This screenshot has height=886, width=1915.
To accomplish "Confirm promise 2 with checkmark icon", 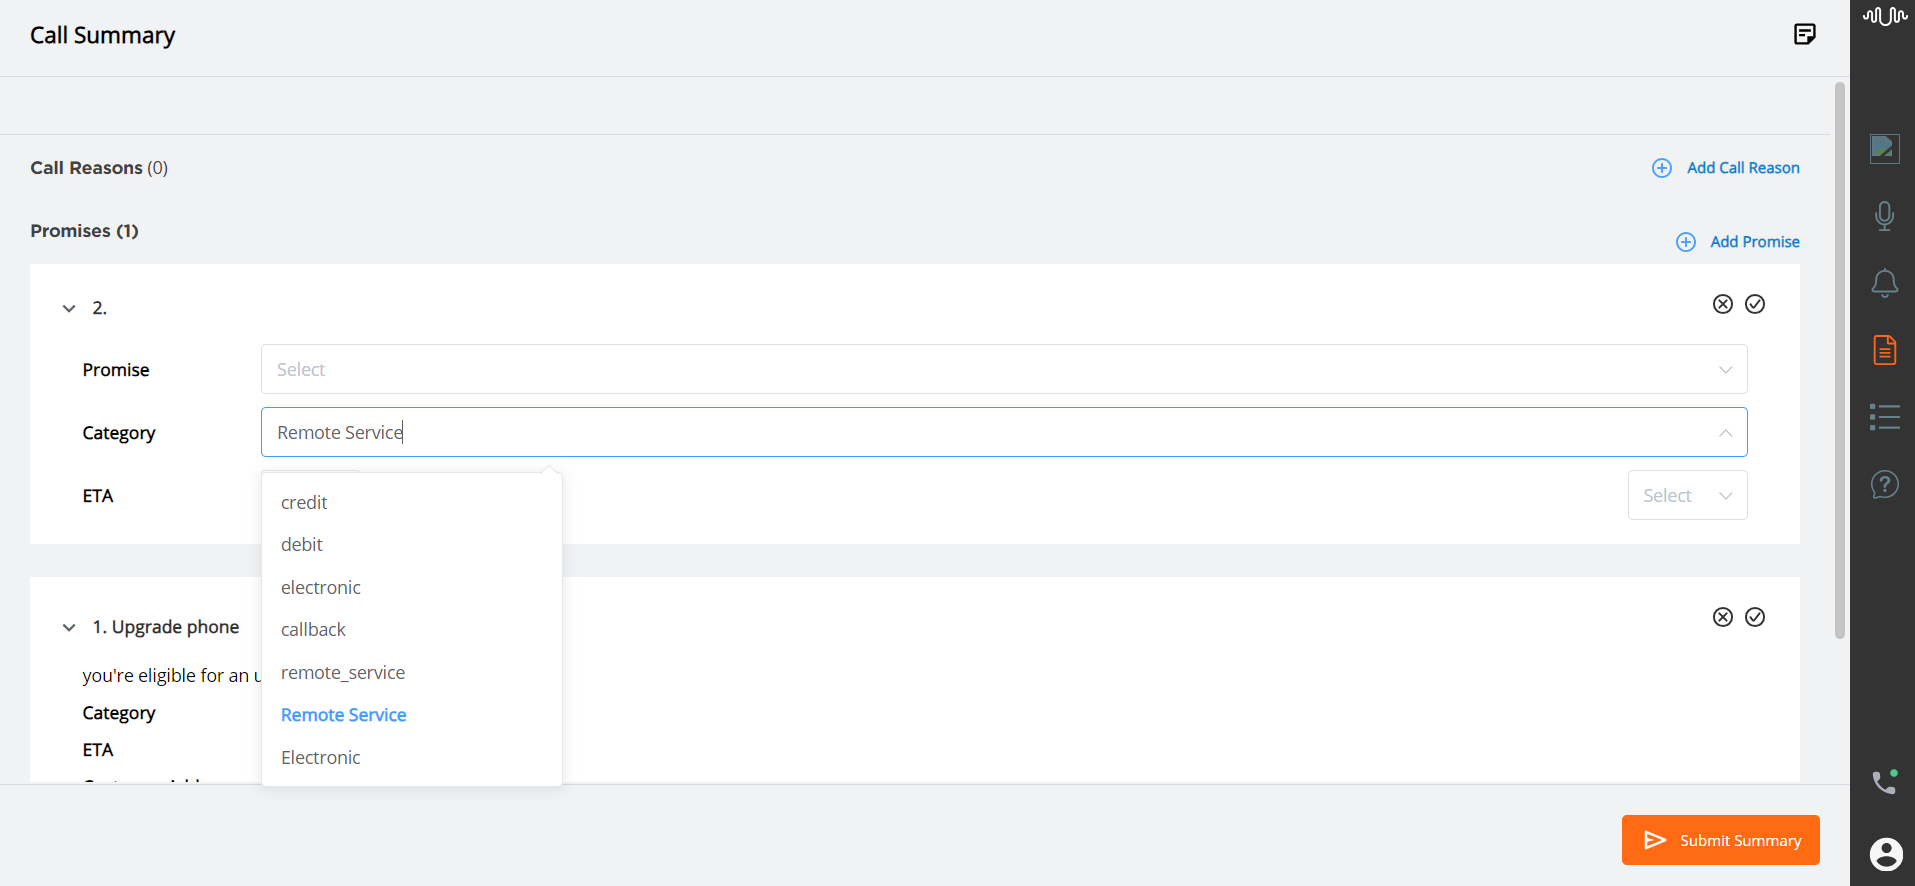I will pos(1755,304).
